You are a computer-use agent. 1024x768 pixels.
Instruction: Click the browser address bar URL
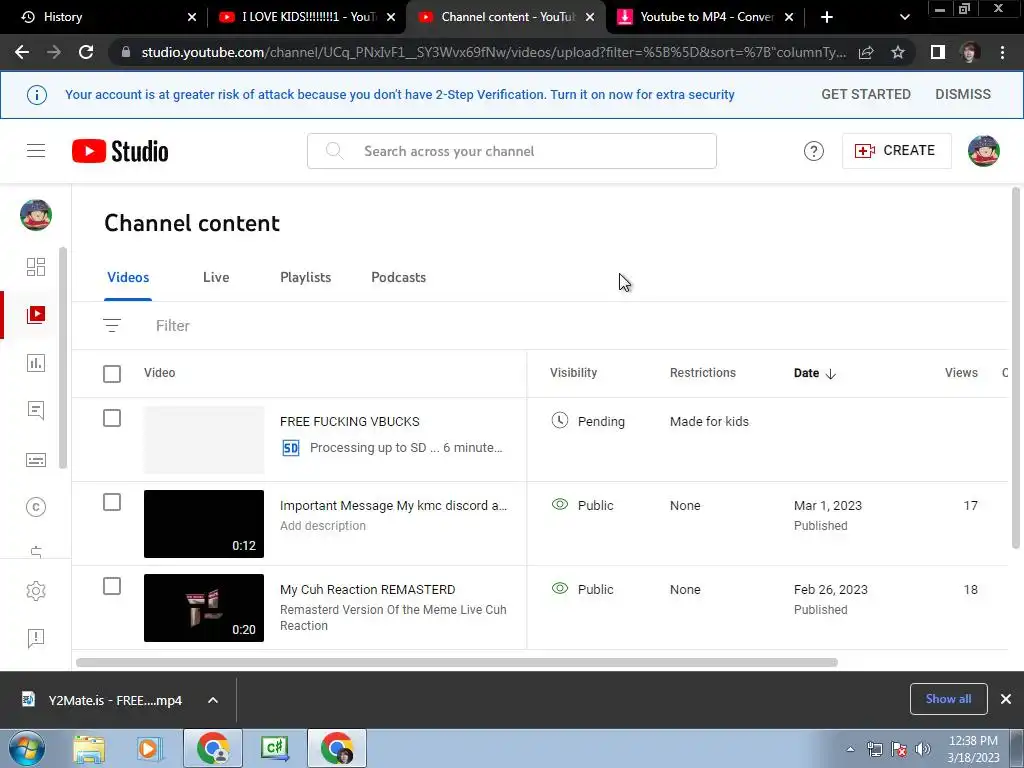coord(493,52)
